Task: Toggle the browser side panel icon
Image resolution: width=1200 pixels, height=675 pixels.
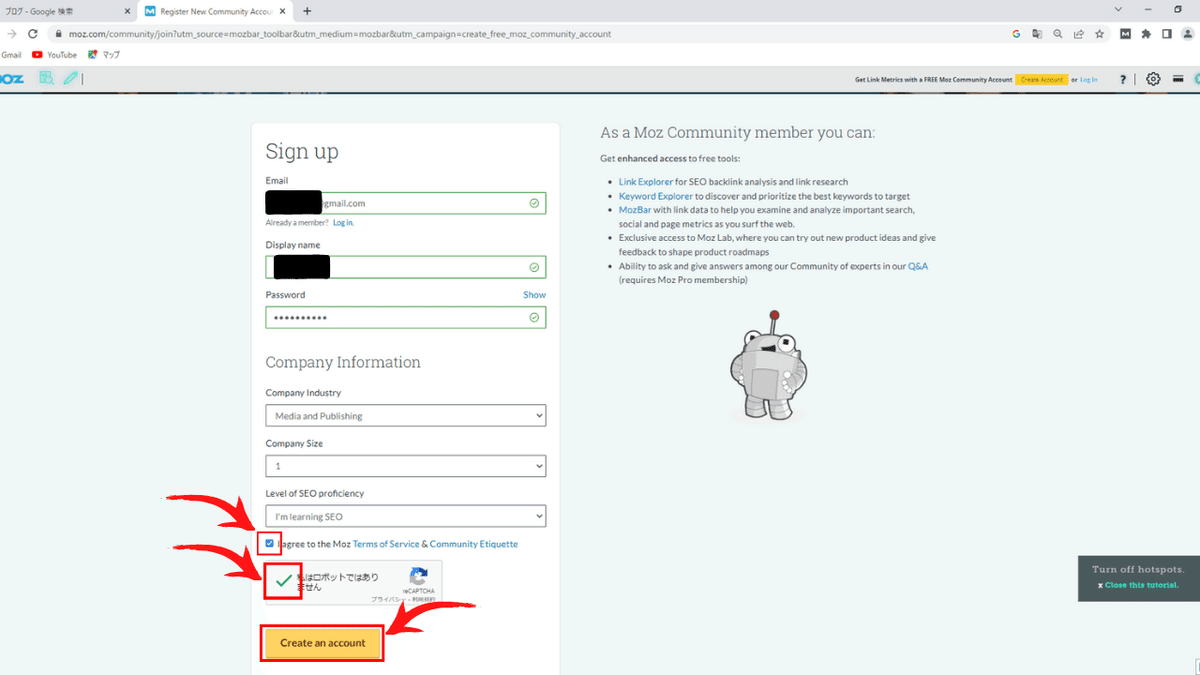Action: point(1167,33)
